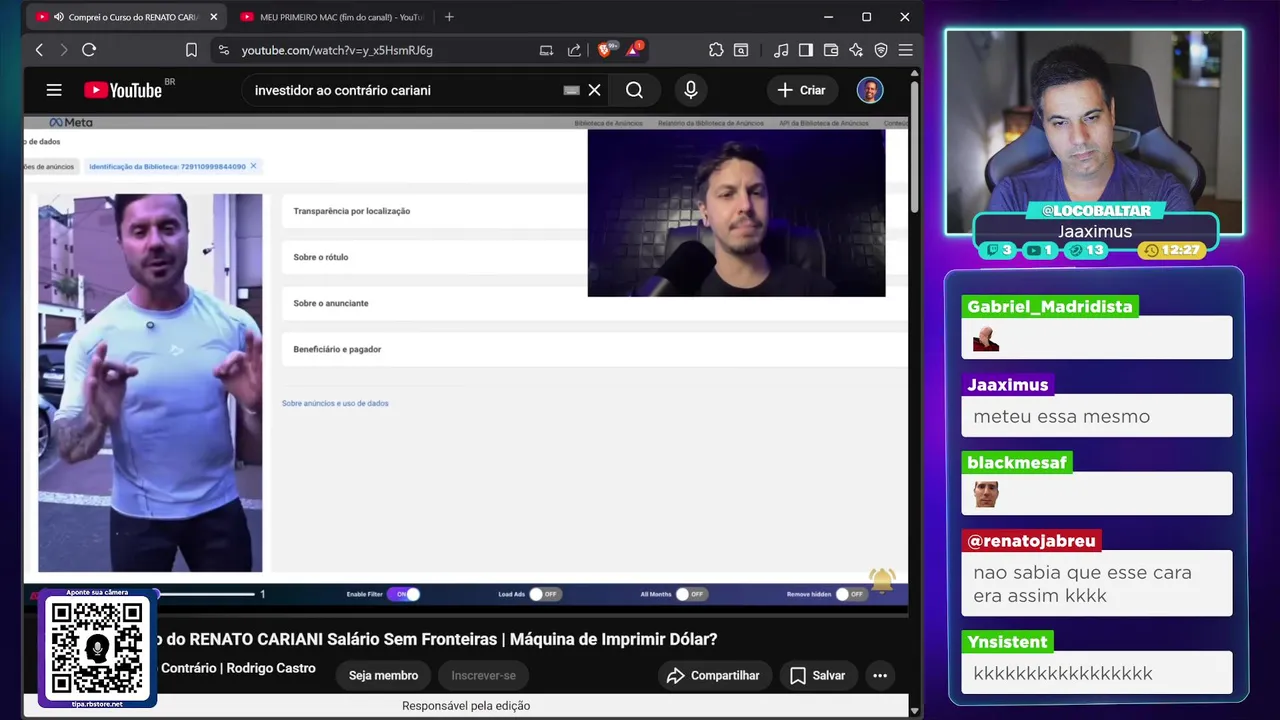Click the Inscrever-se button
1280x720 pixels.
(x=483, y=676)
